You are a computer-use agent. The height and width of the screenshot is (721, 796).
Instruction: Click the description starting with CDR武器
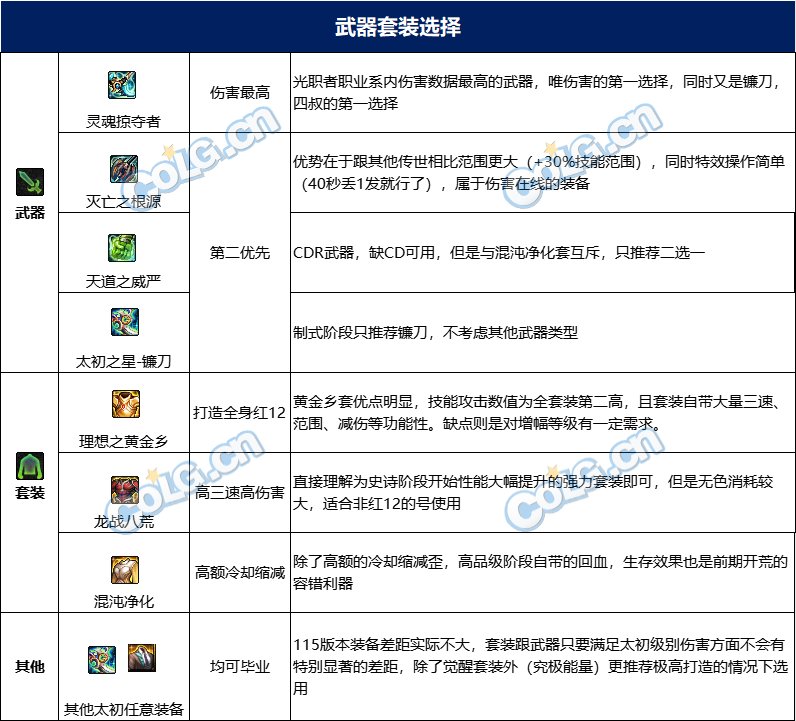click(x=498, y=253)
